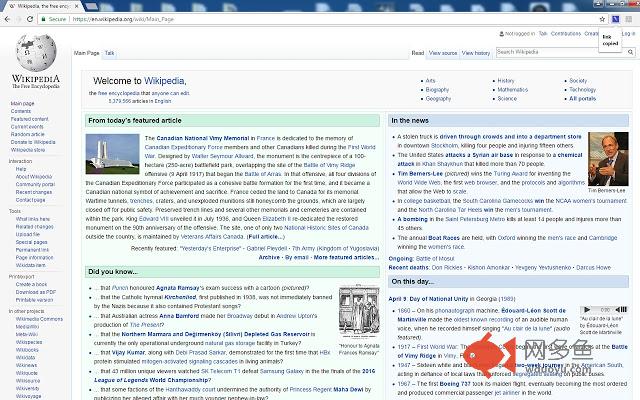Open the History portal link
Screen dimensions: 640x400
(506, 81)
